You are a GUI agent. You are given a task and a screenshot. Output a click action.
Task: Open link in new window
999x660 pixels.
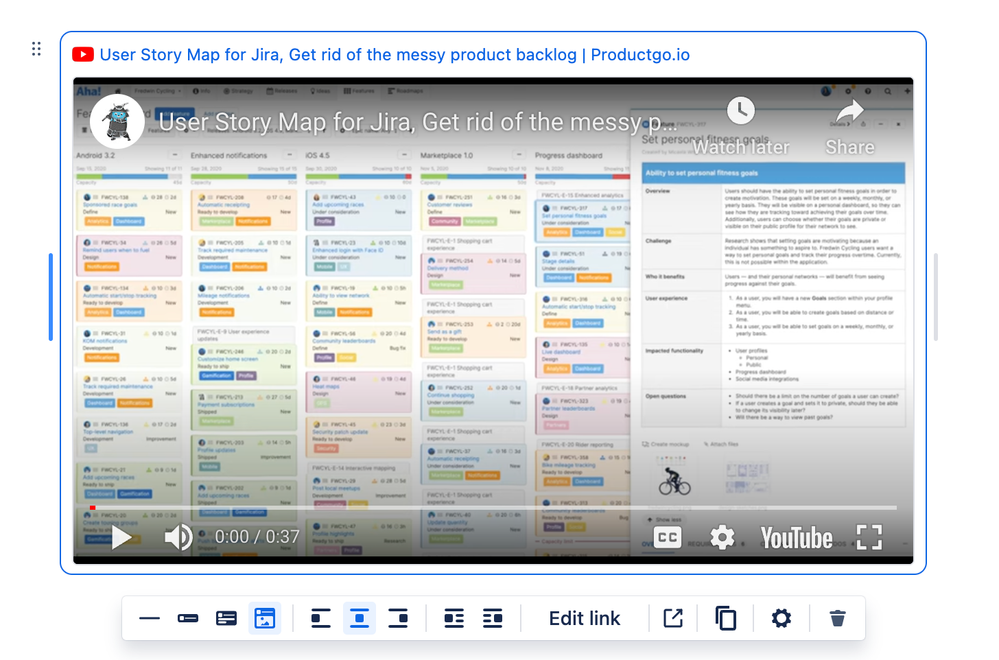(x=673, y=619)
